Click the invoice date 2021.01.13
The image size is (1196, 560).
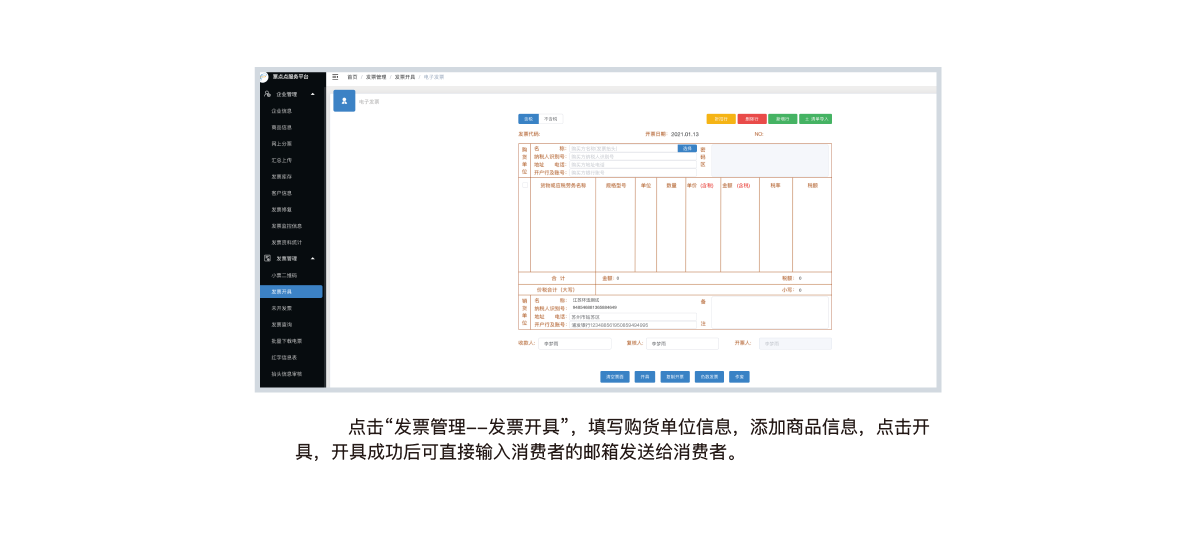coord(683,134)
